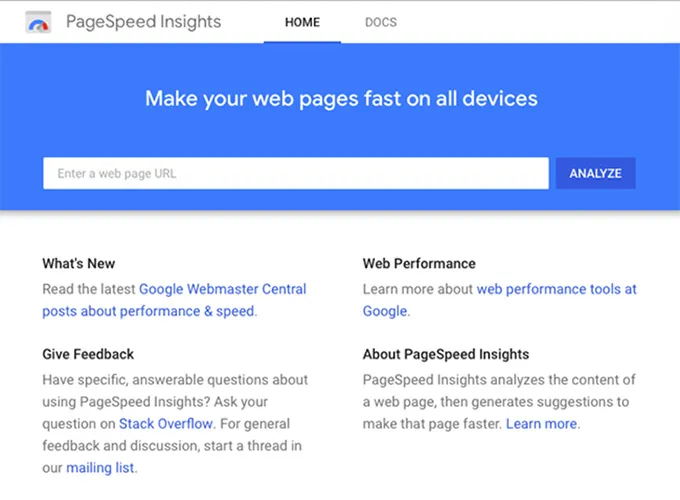Image resolution: width=680 pixels, height=500 pixels.
Task: Open the Google Webmaster Central link
Action: point(222,289)
